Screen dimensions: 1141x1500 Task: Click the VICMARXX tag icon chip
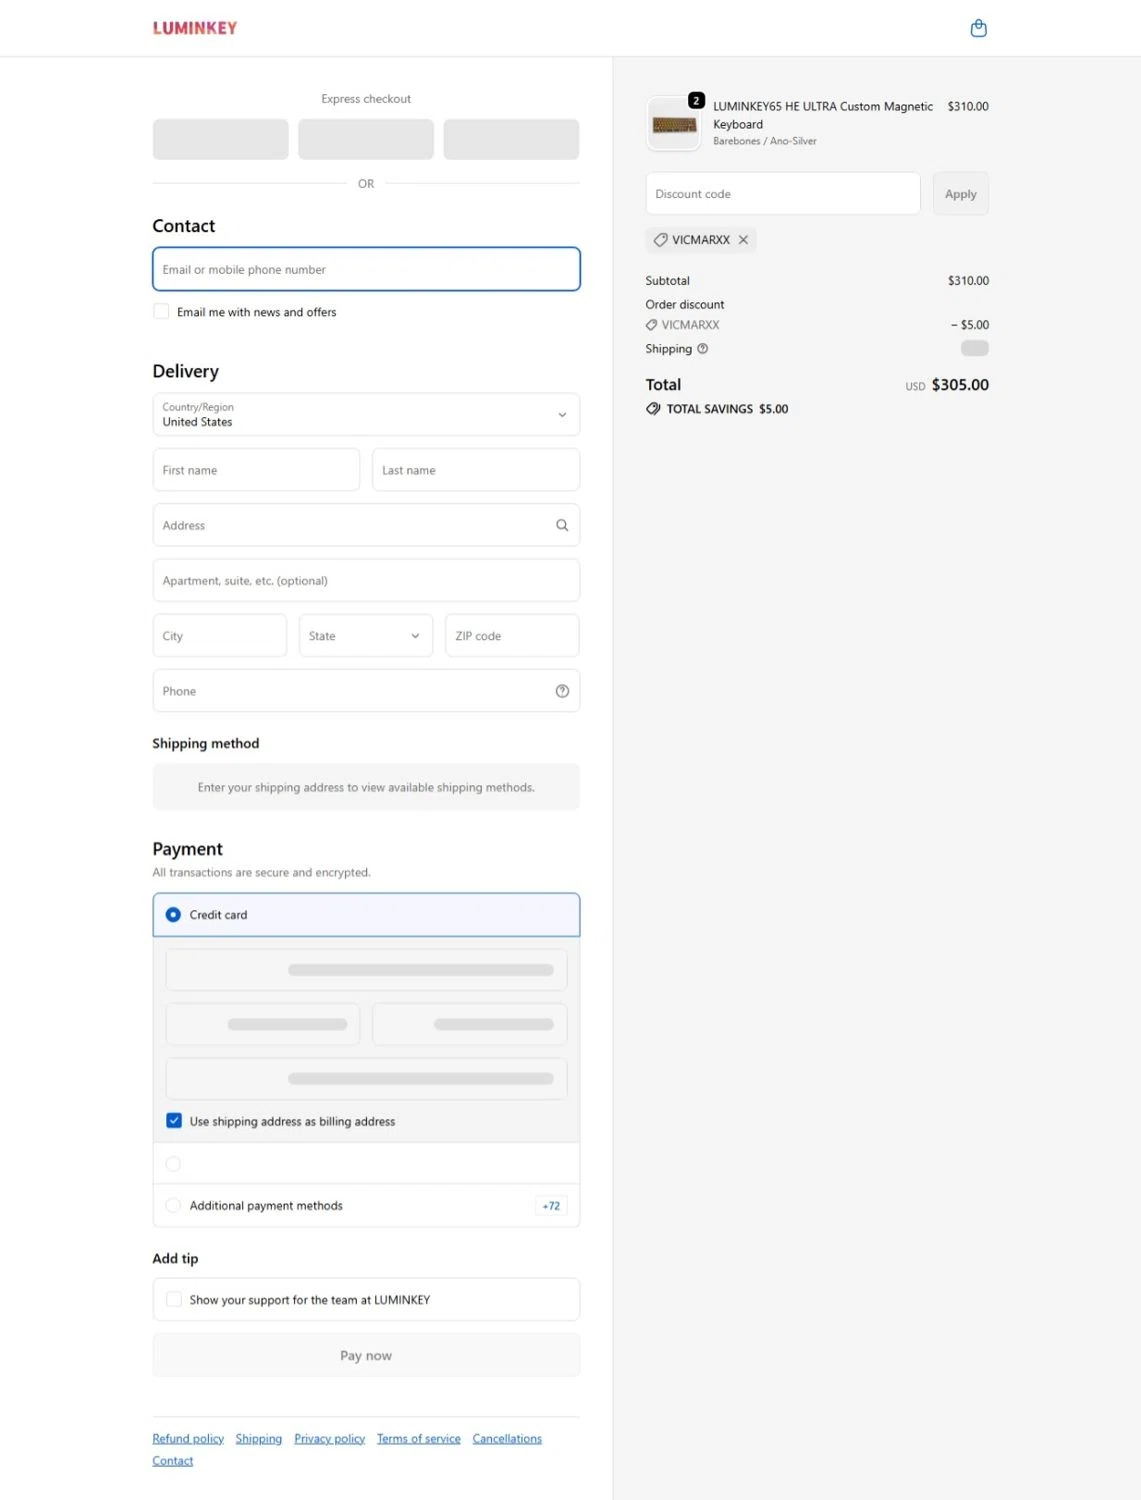(700, 240)
